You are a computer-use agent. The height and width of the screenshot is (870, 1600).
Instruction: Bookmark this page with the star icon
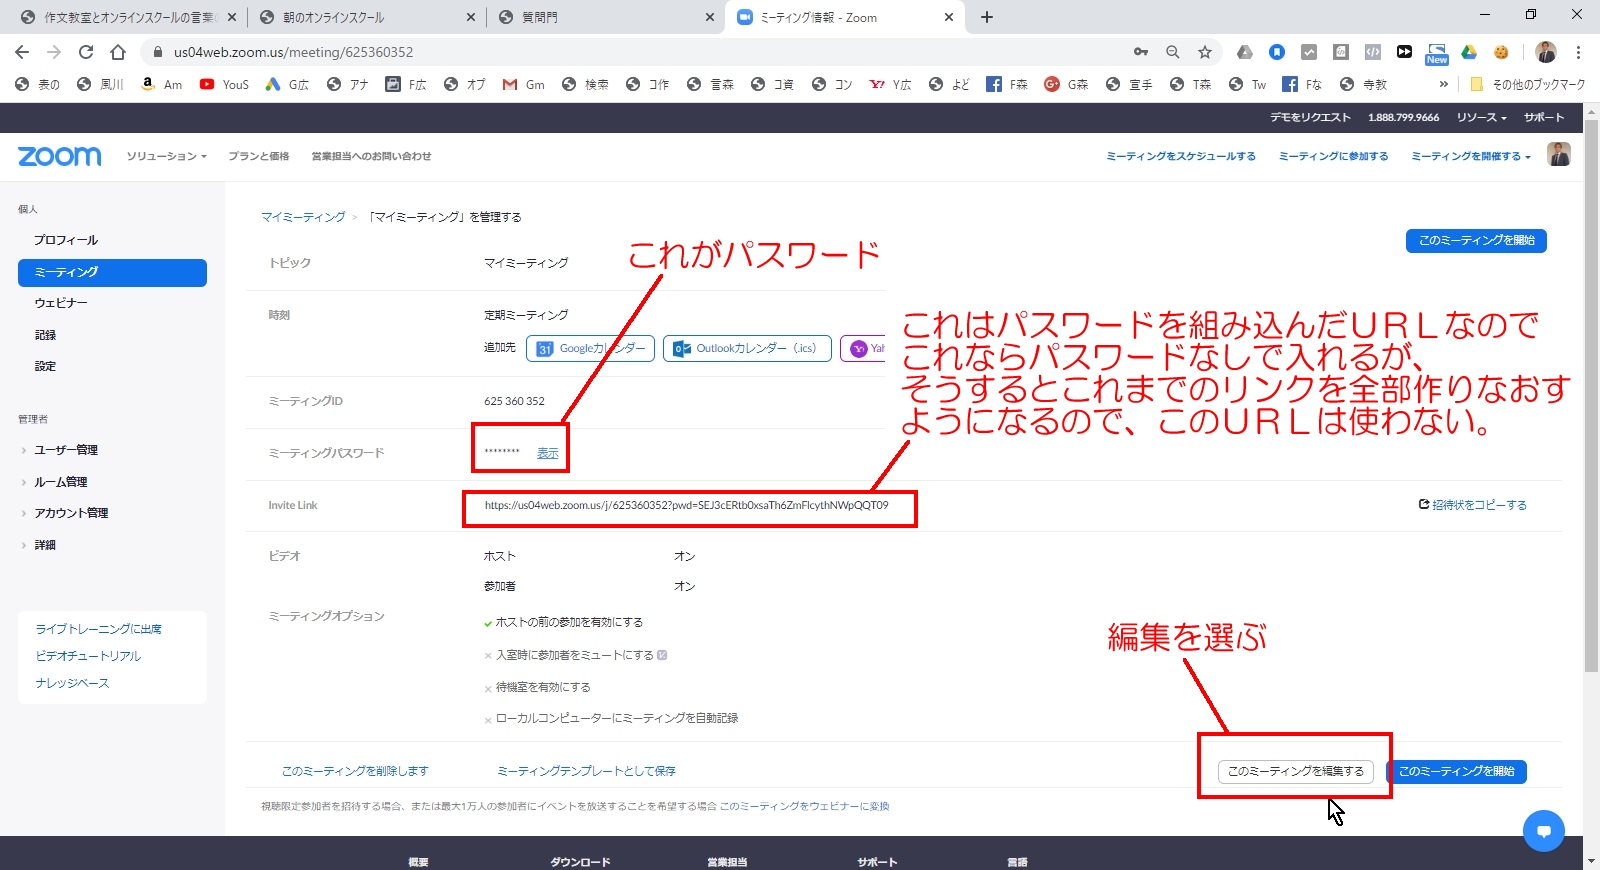click(x=1205, y=52)
